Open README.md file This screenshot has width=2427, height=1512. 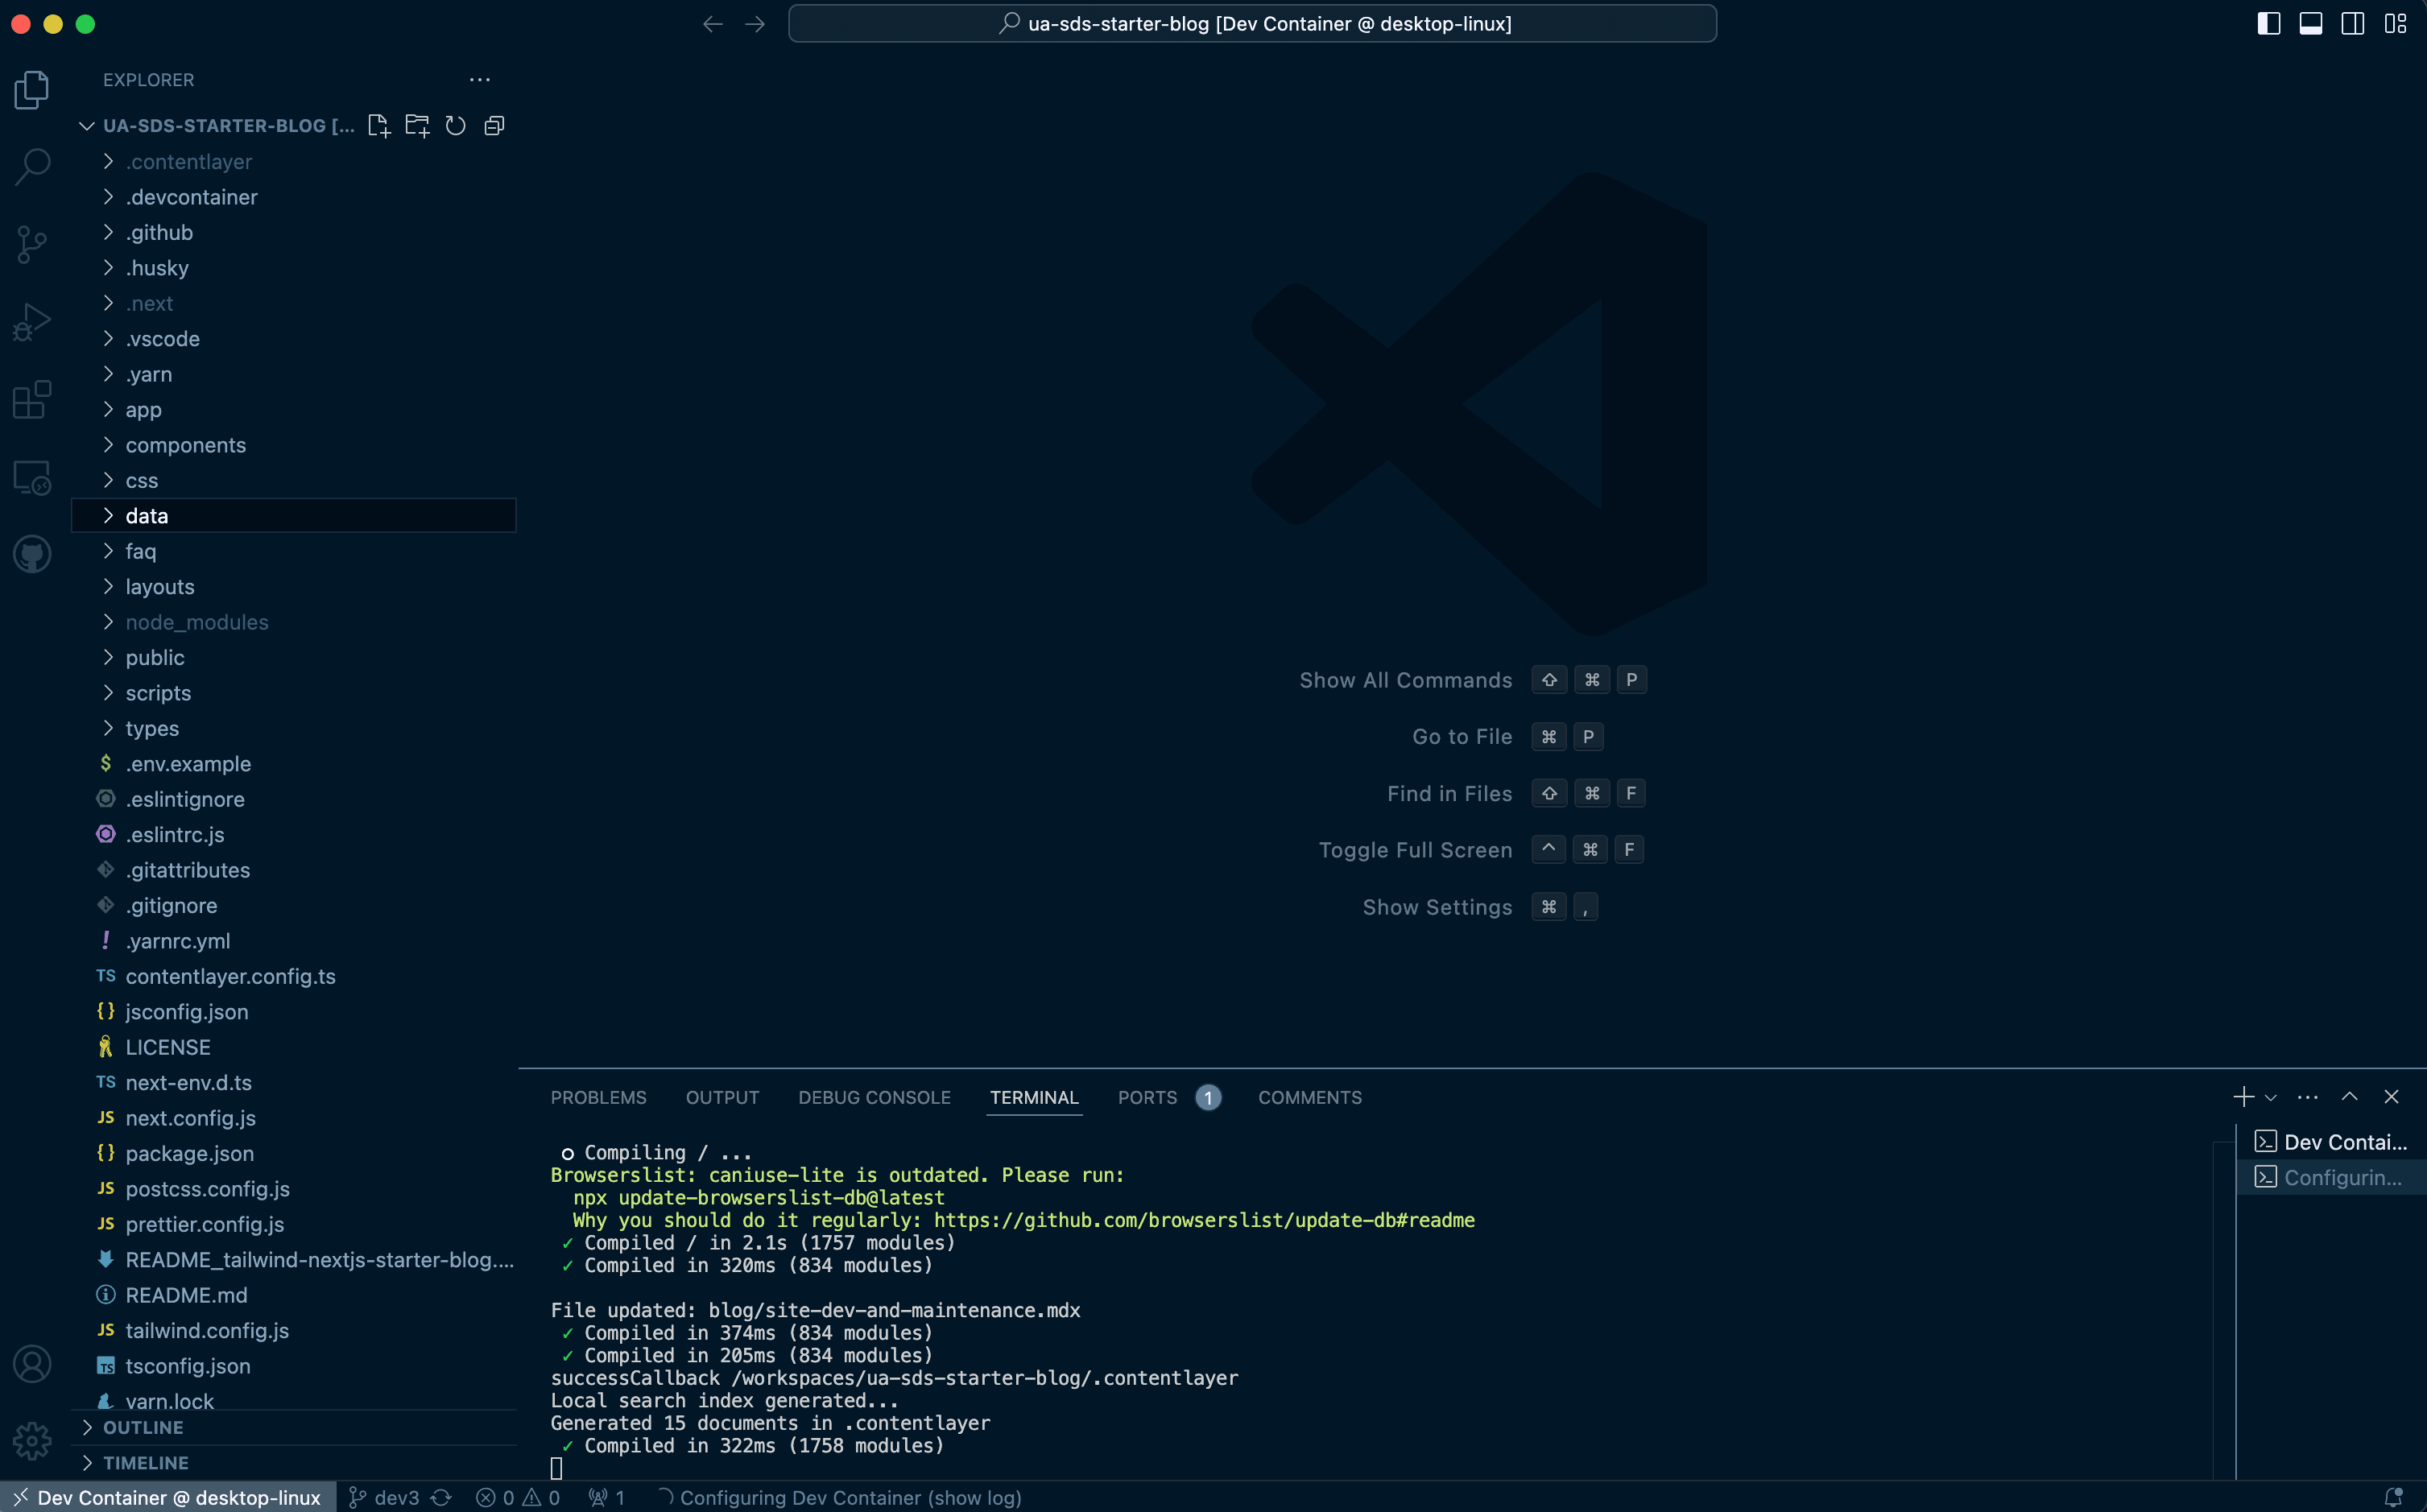click(x=294, y=1296)
